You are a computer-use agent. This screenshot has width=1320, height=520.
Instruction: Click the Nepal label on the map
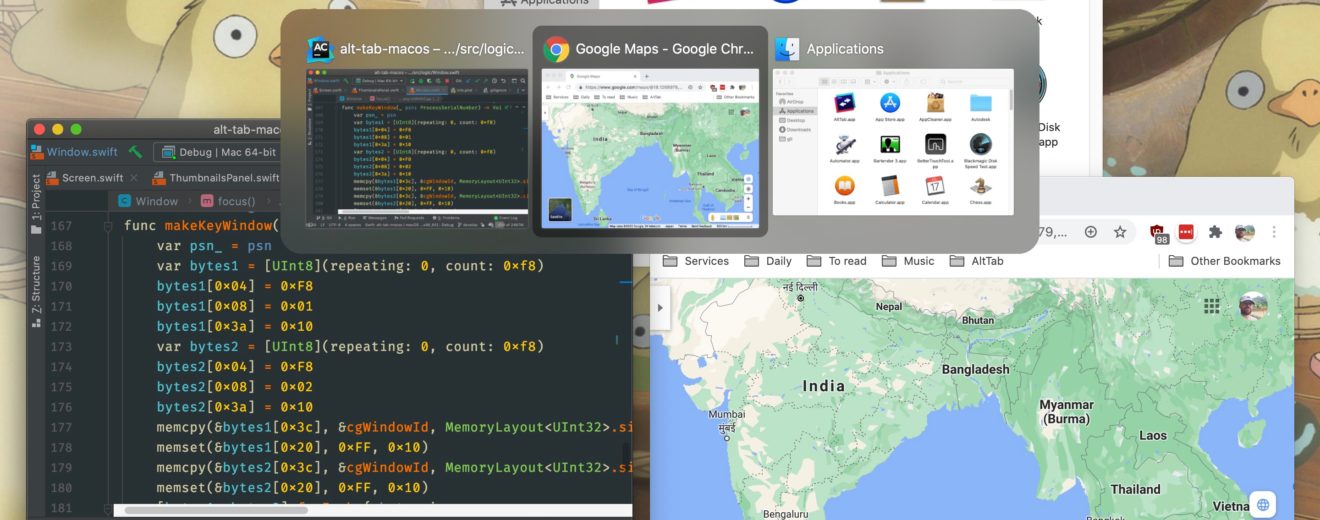pos(888,306)
